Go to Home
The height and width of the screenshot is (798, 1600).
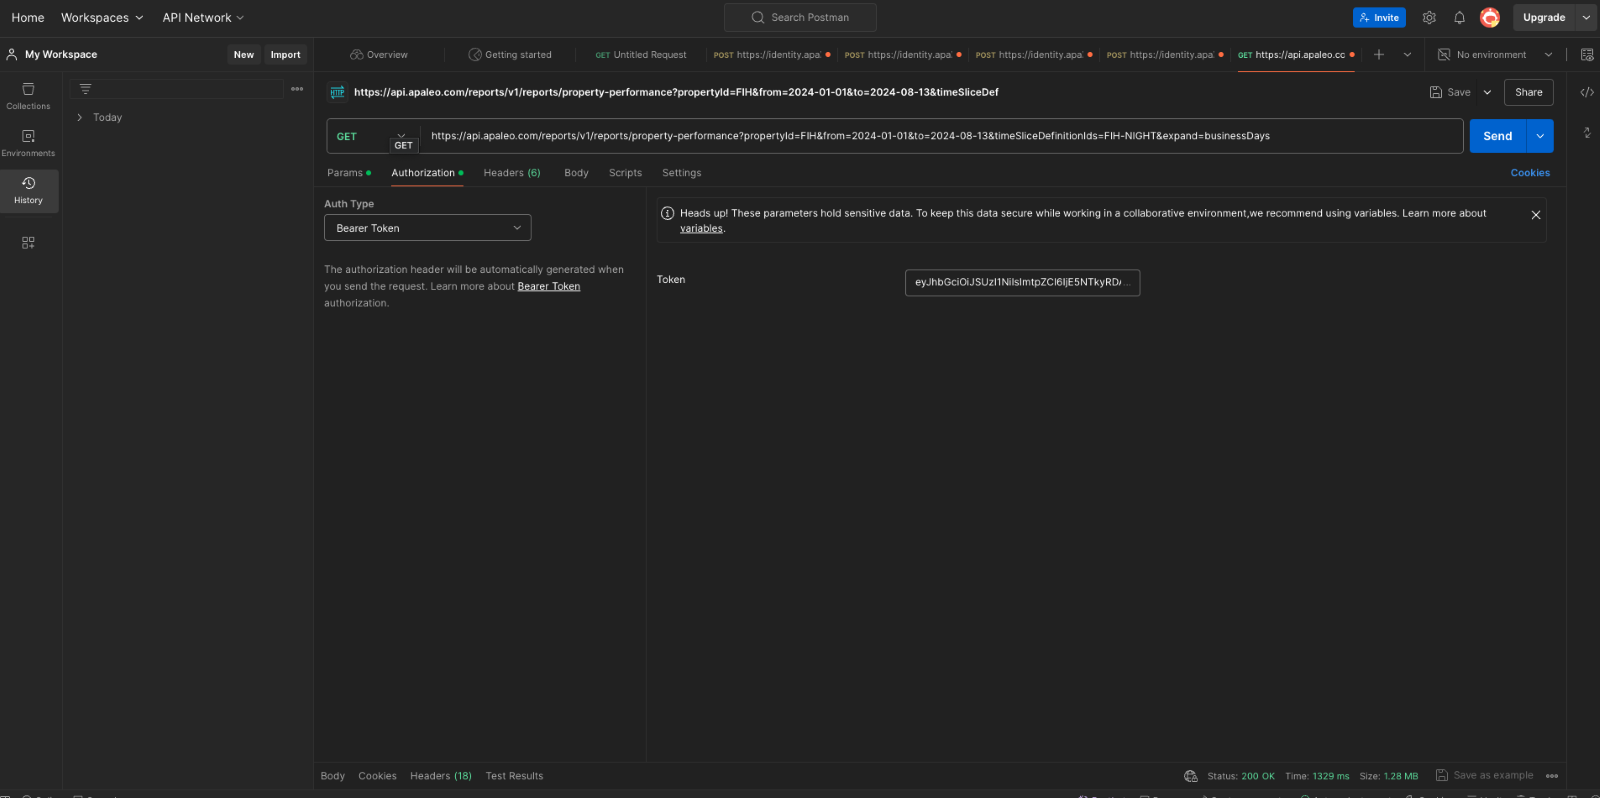(28, 18)
